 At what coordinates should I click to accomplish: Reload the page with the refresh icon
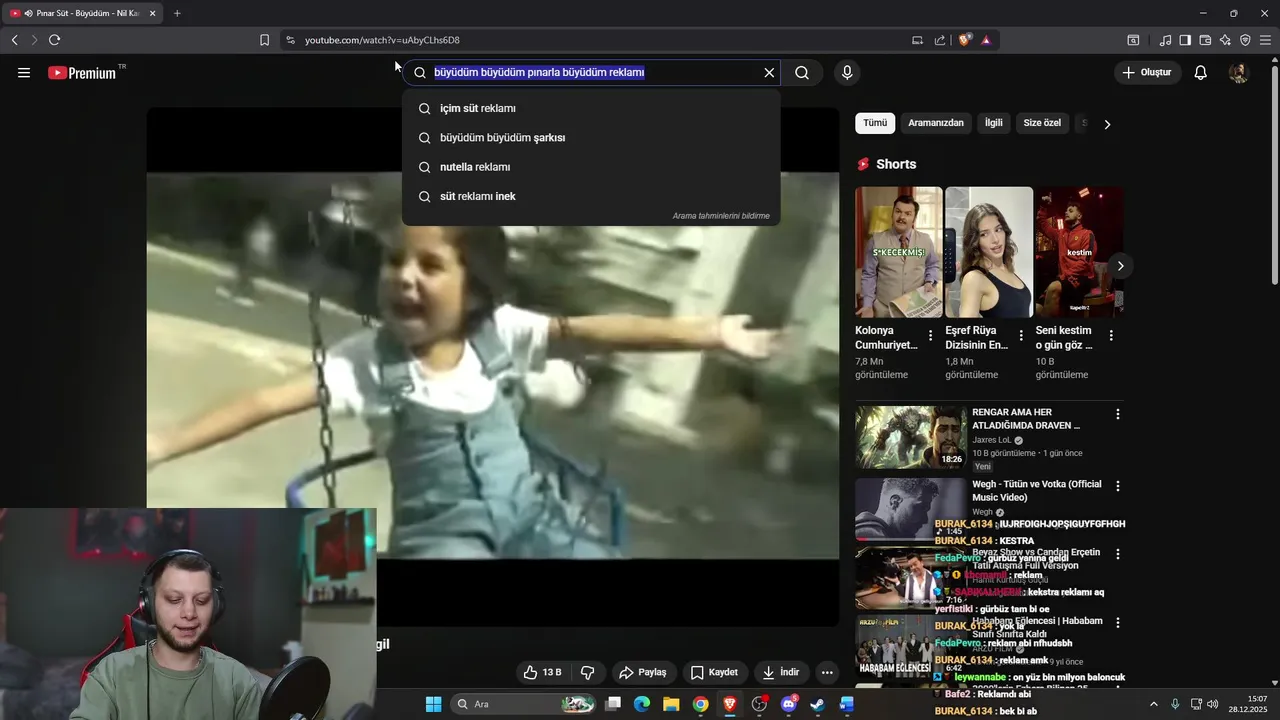54,40
